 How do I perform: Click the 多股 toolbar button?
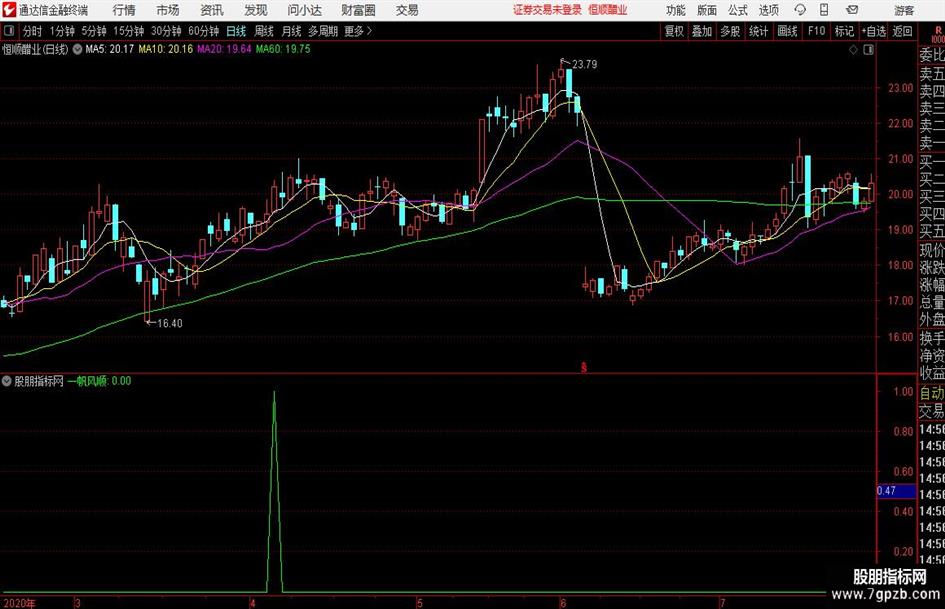pyautogui.click(x=730, y=31)
